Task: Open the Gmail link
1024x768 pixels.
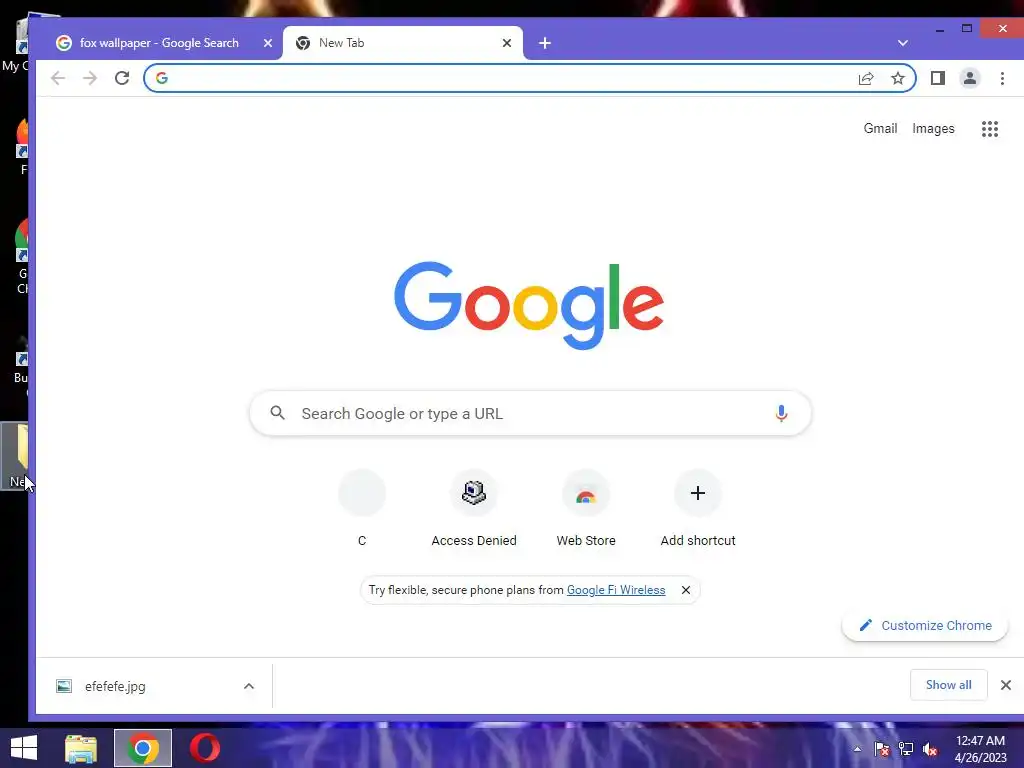Action: [880, 129]
